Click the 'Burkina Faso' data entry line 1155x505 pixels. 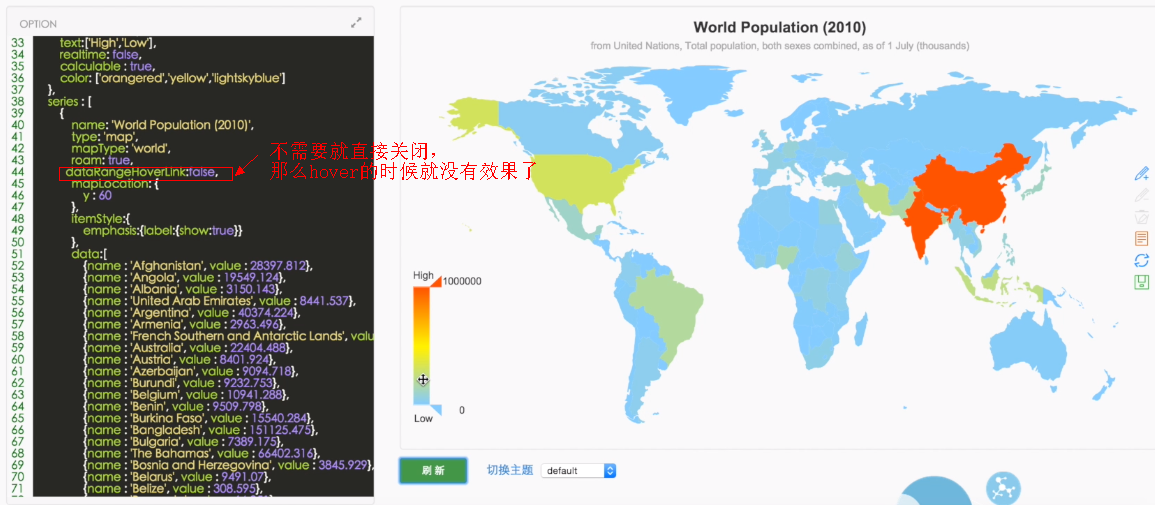click(198, 418)
